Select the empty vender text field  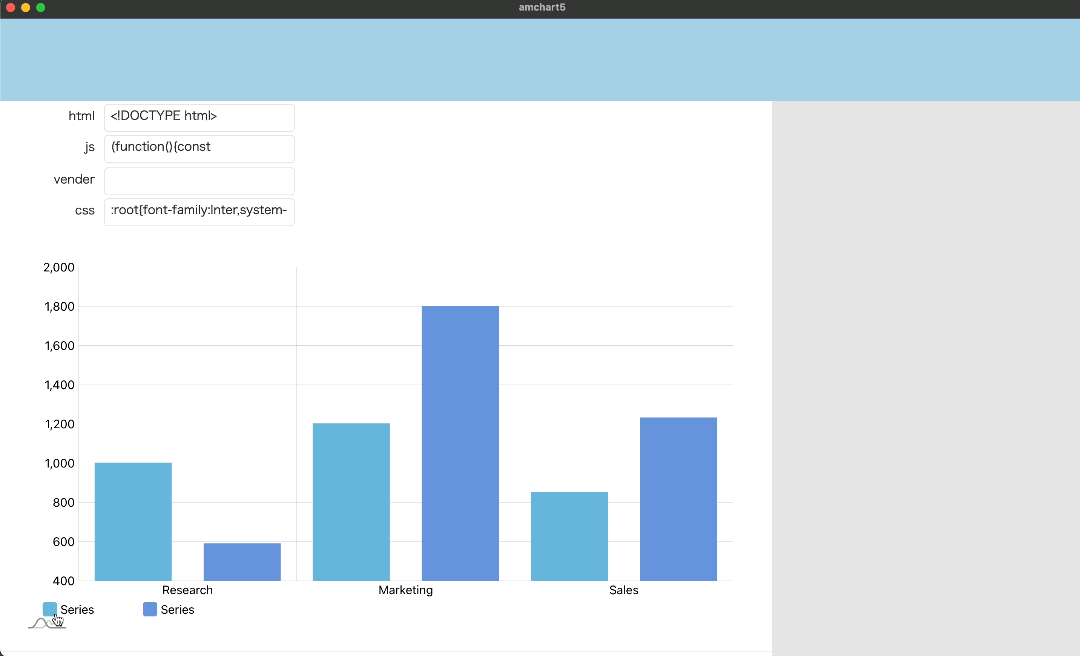(x=199, y=180)
